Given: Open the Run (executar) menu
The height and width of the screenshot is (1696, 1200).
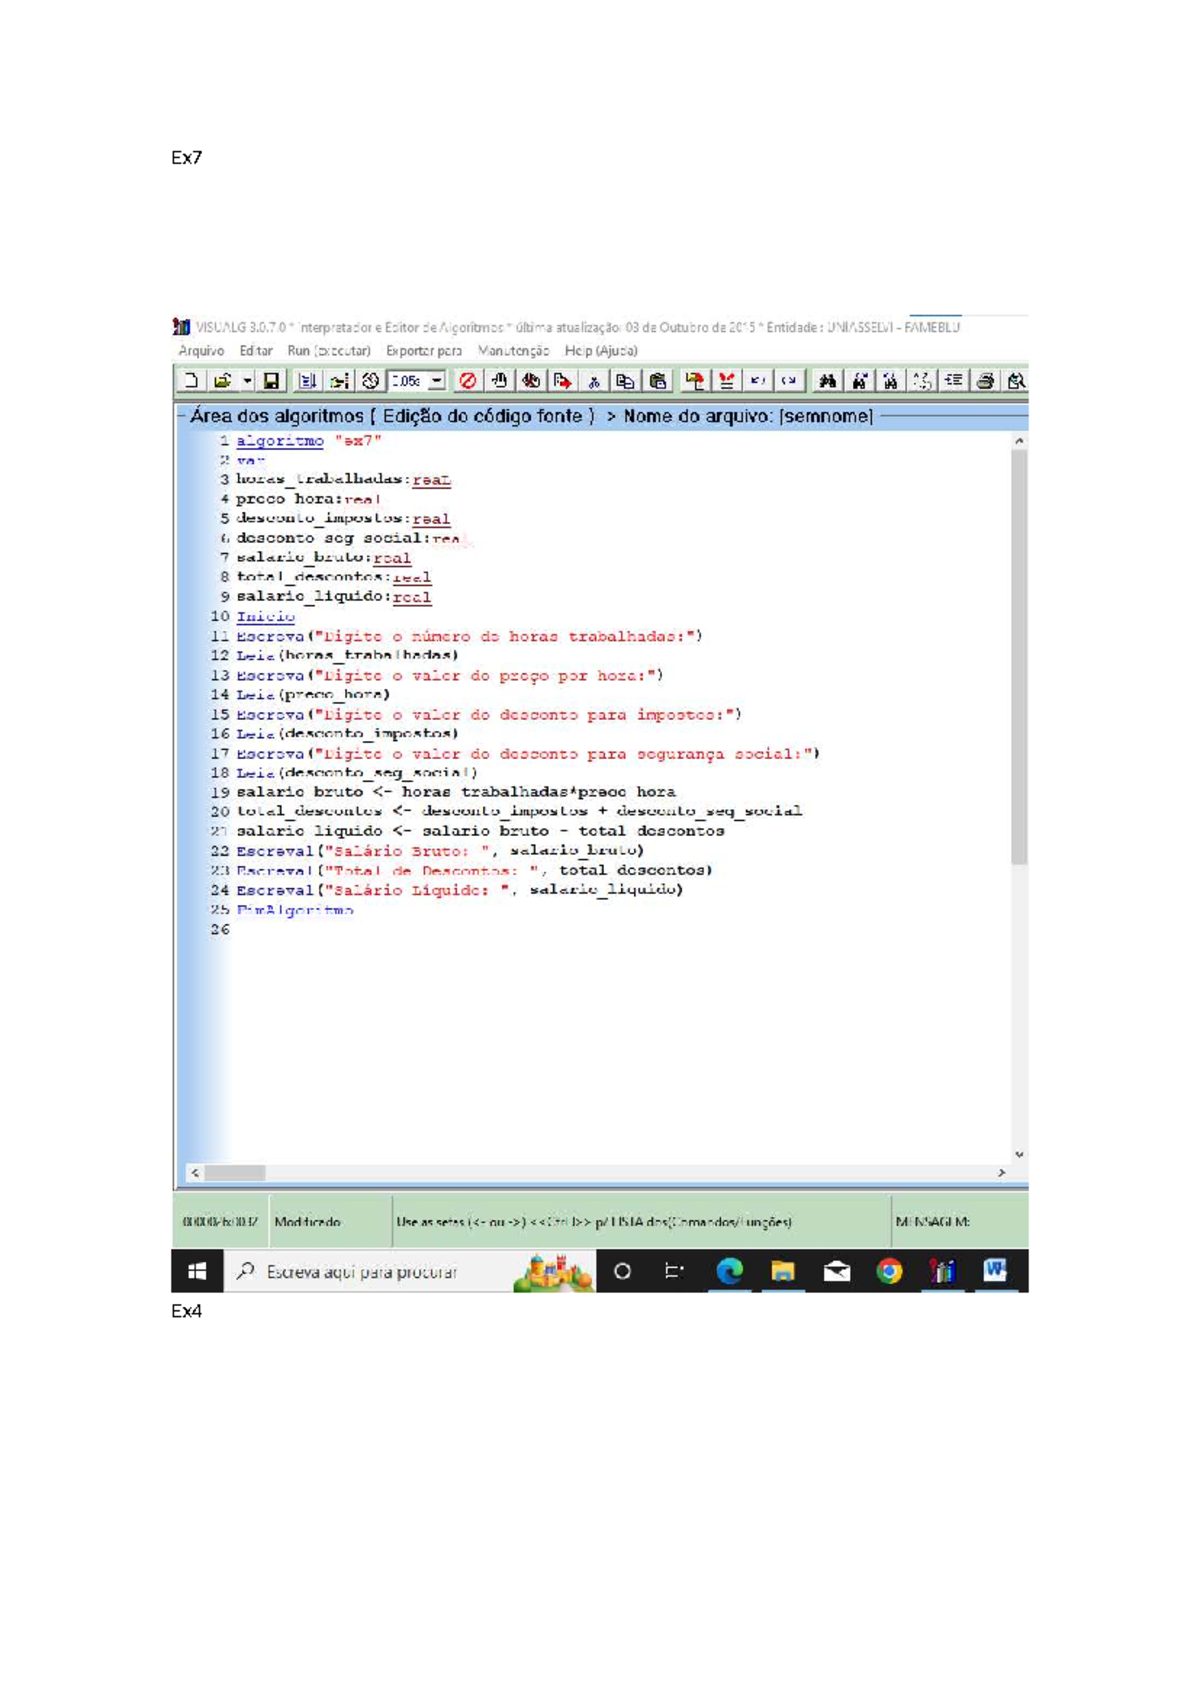Looking at the screenshot, I should 328,351.
